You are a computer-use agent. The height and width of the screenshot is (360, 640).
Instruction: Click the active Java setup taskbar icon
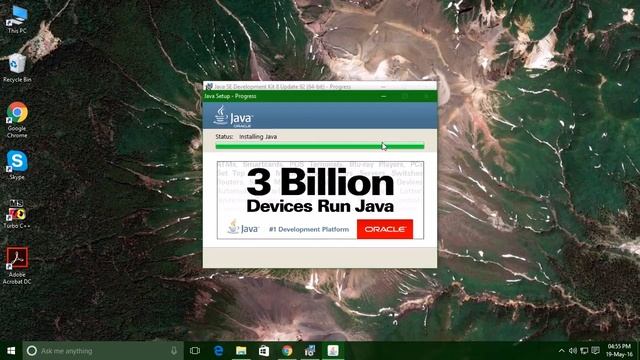(333, 351)
